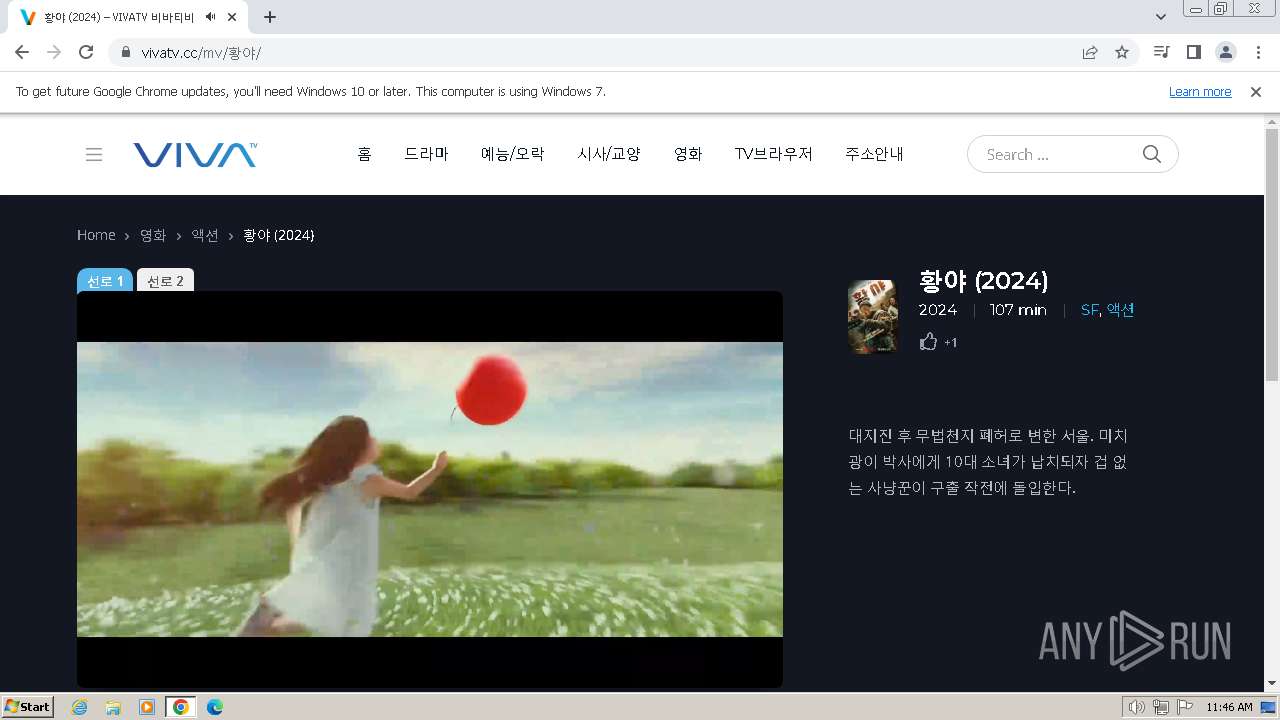Click the Learn more link
Image resolution: width=1280 pixels, height=720 pixels.
[1200, 91]
